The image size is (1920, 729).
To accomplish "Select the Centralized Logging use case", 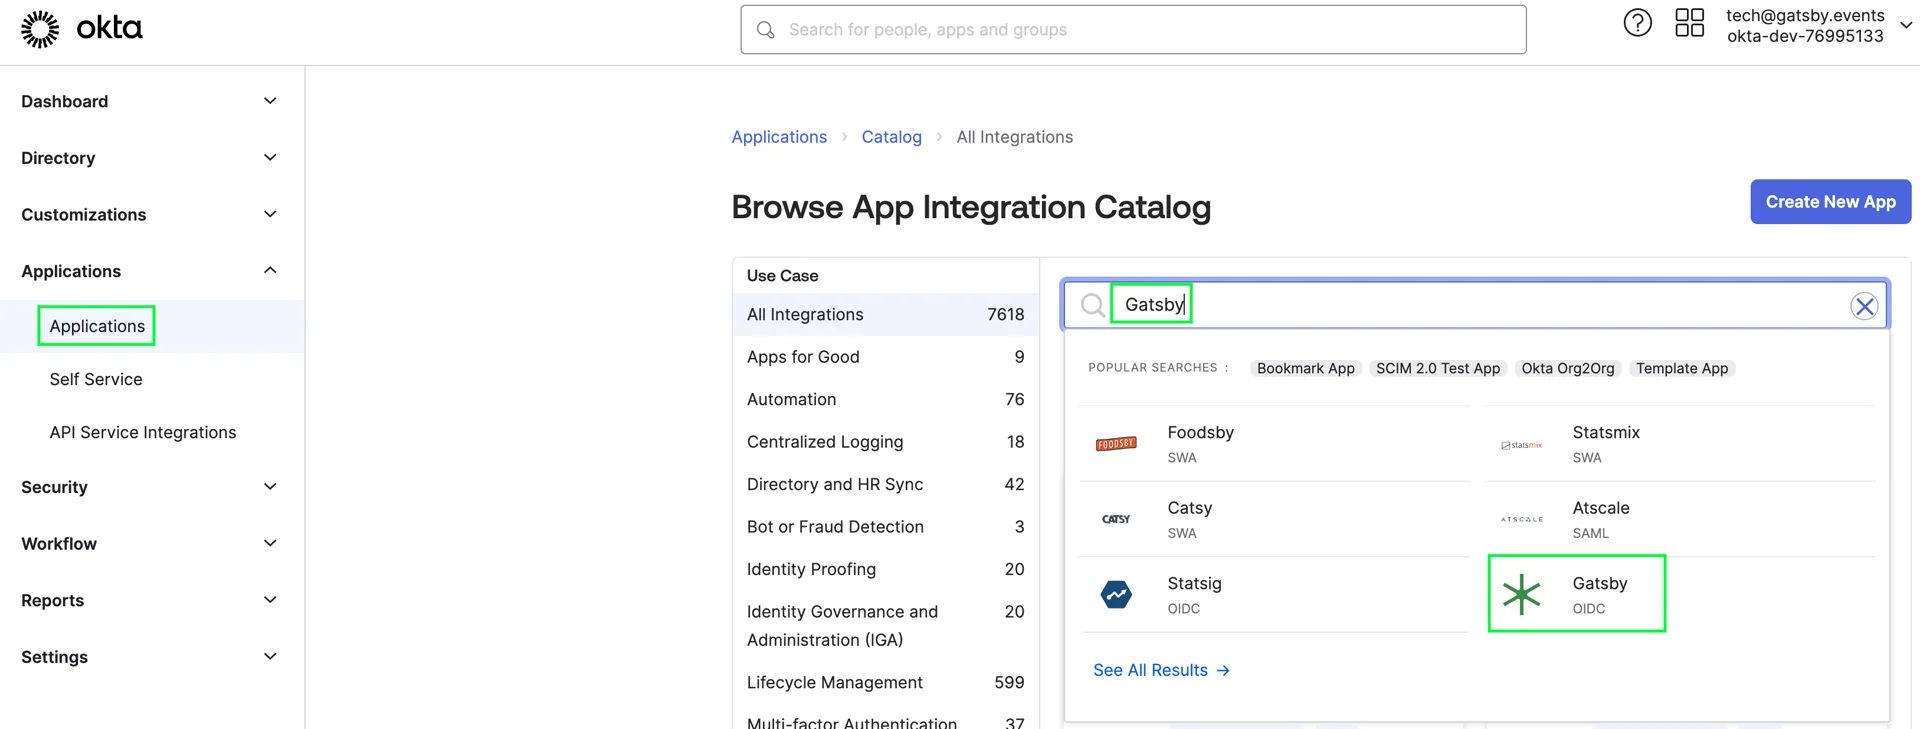I will pyautogui.click(x=886, y=442).
